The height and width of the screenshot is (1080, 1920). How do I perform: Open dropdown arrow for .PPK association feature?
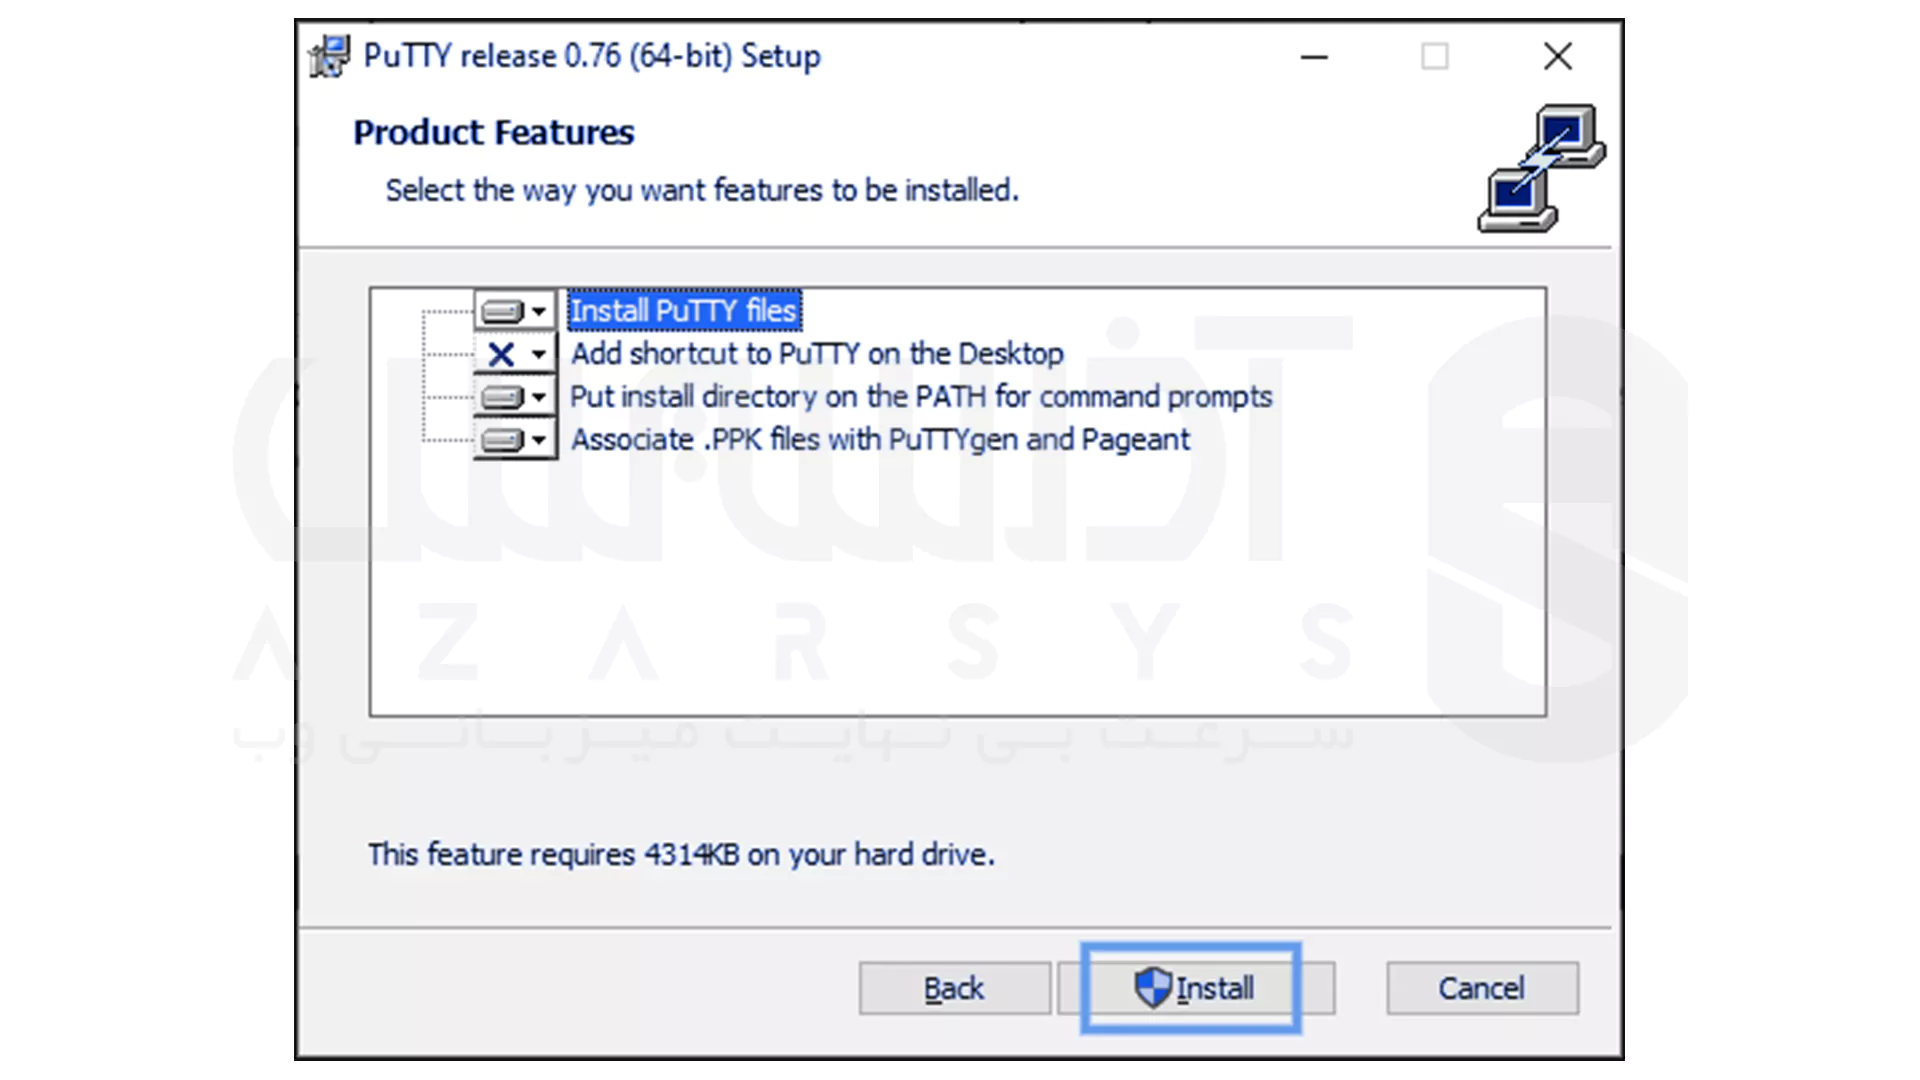[539, 440]
